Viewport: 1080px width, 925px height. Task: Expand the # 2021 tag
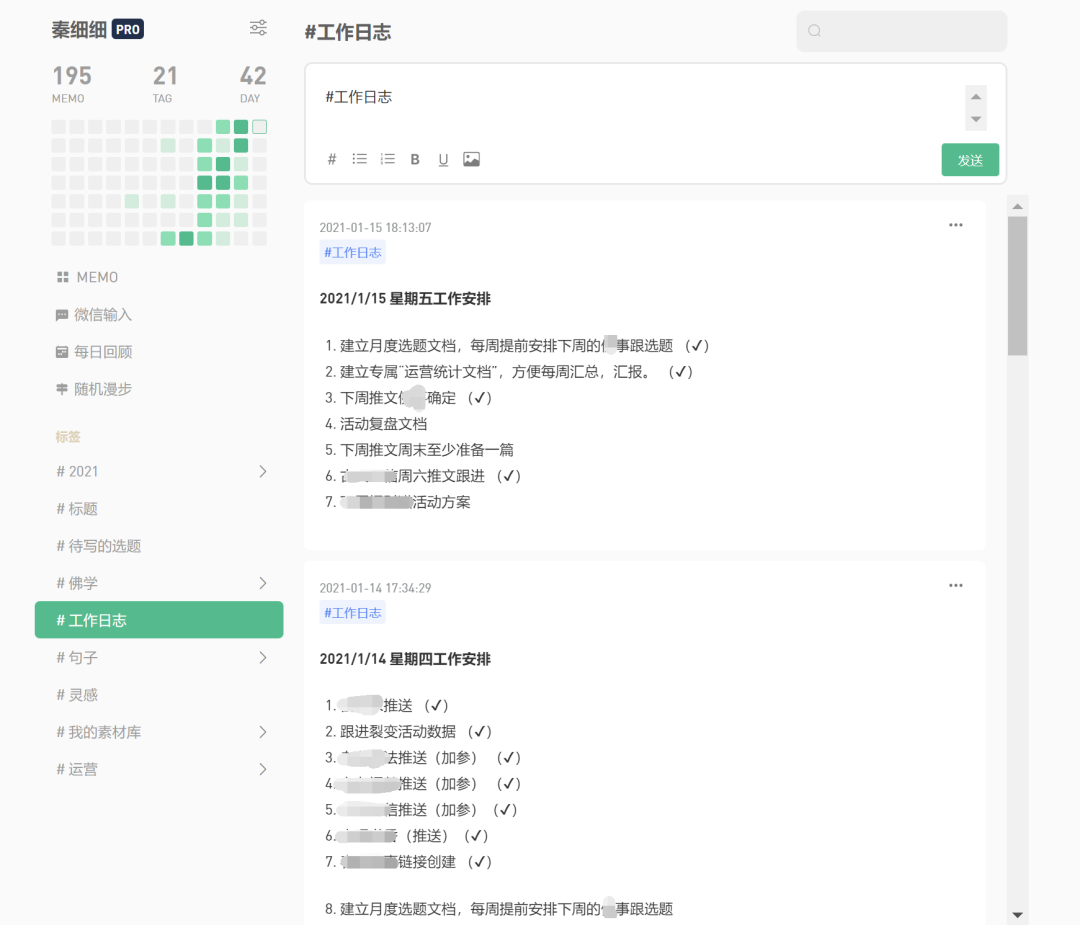[262, 471]
